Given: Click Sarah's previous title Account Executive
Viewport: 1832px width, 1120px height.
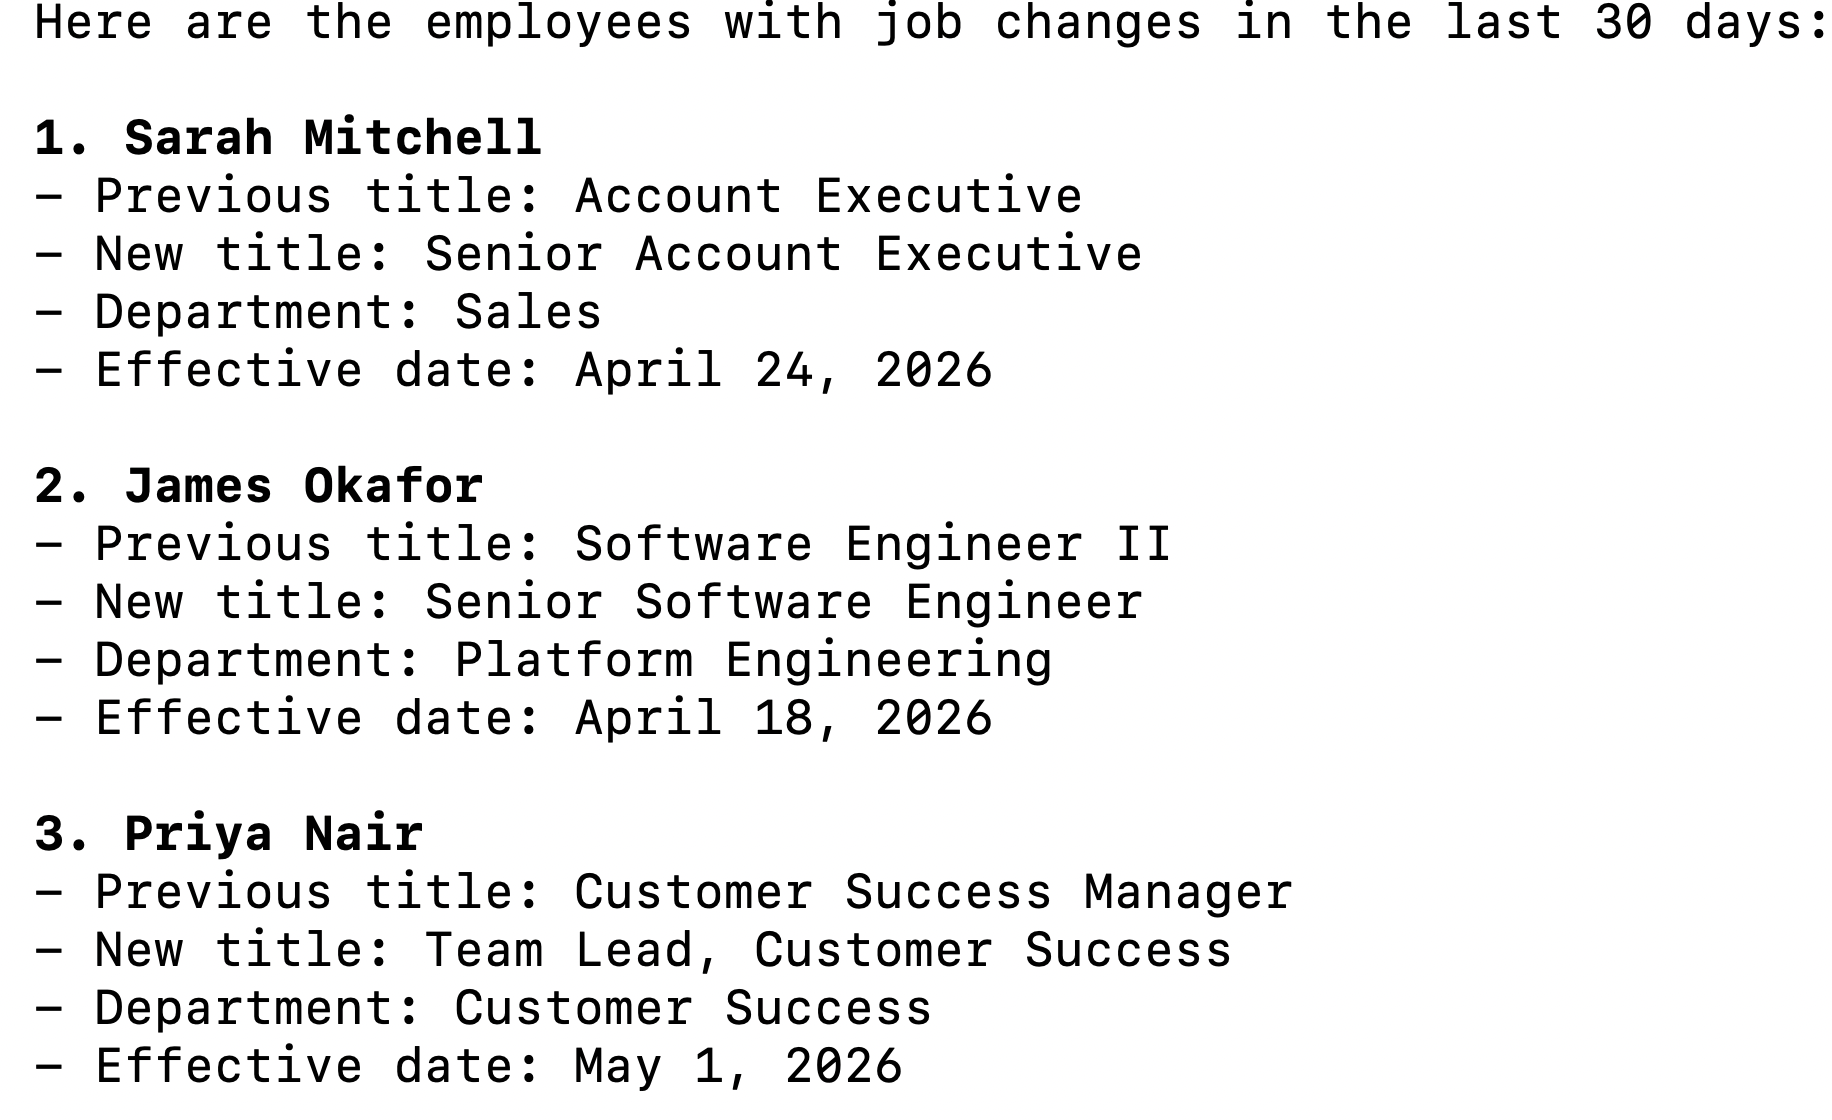Looking at the screenshot, I should 829,196.
